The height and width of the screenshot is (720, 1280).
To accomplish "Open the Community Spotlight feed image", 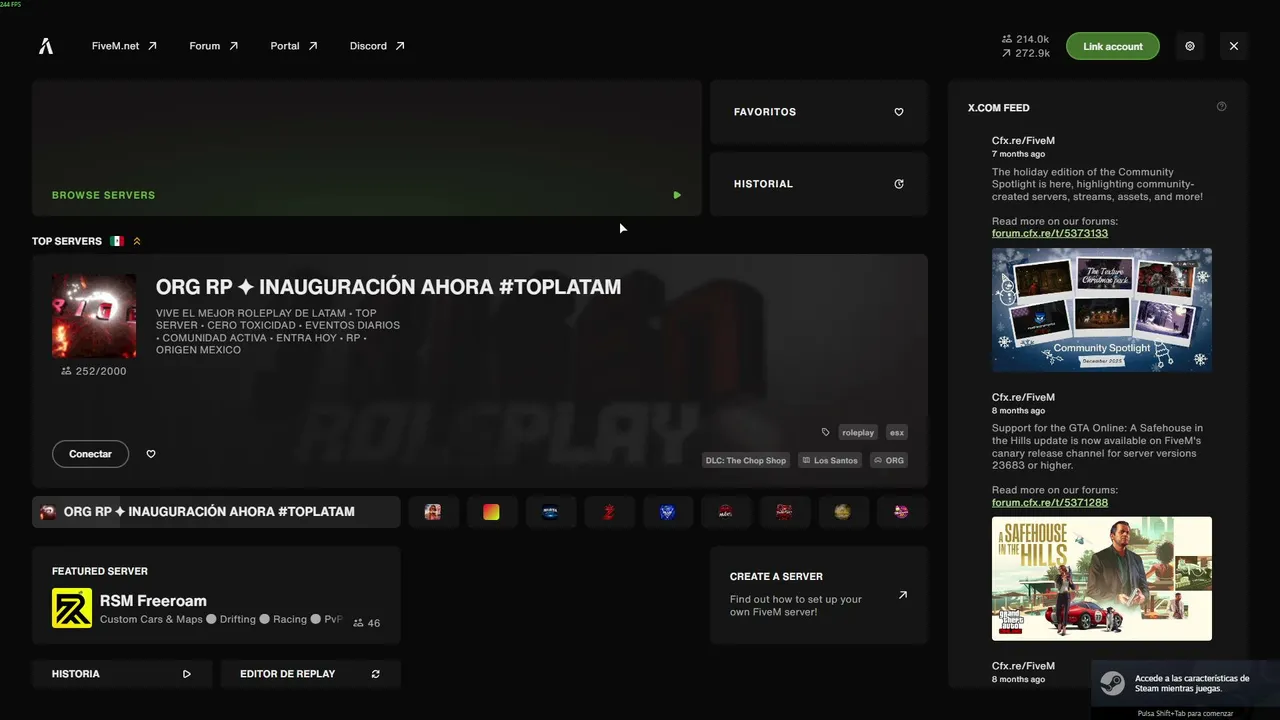I will coord(1102,310).
